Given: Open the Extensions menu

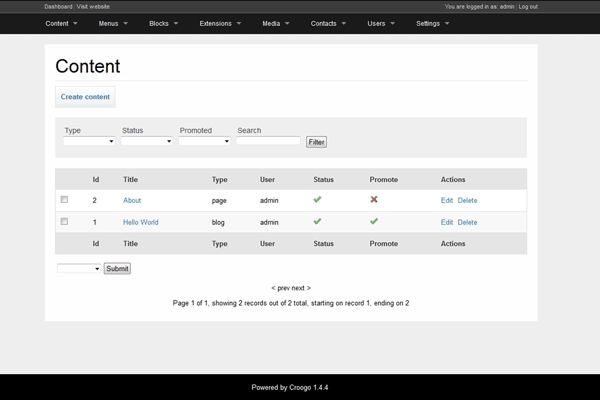Looking at the screenshot, I should tap(219, 23).
